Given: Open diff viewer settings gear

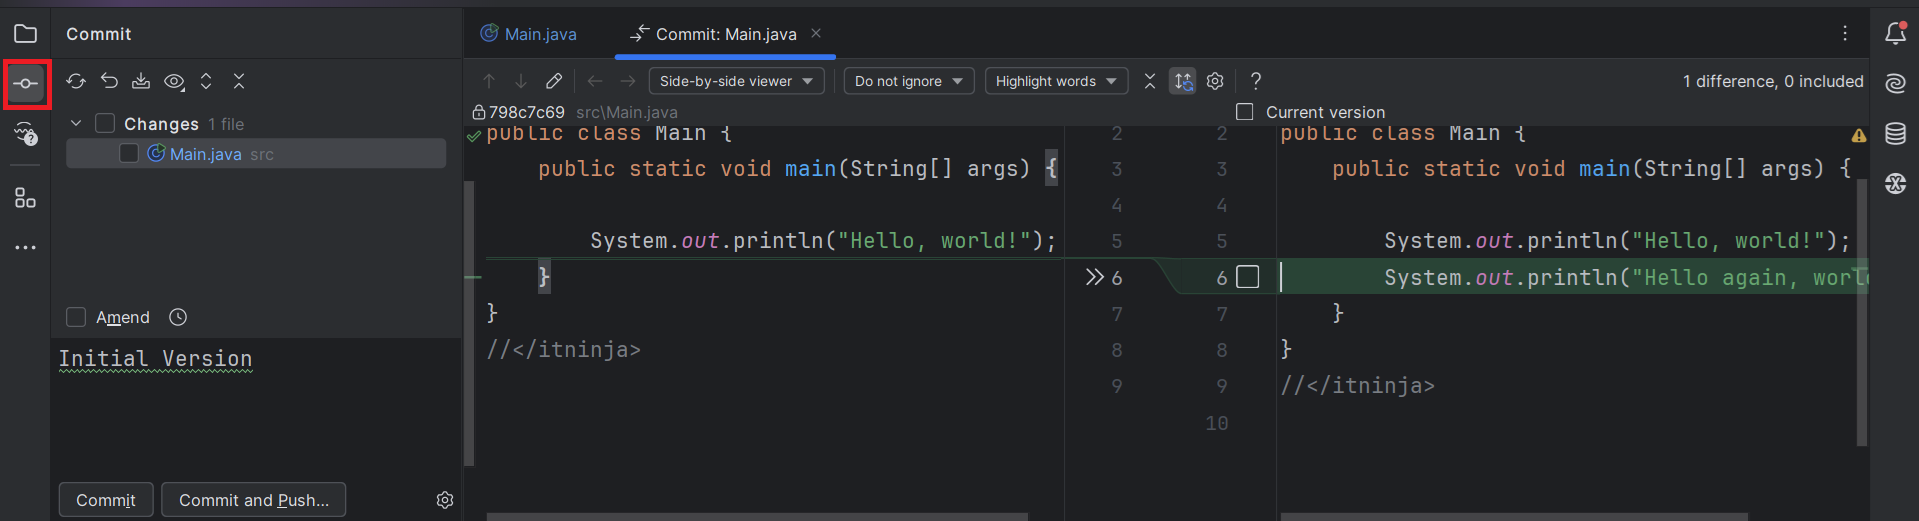Looking at the screenshot, I should 1215,81.
